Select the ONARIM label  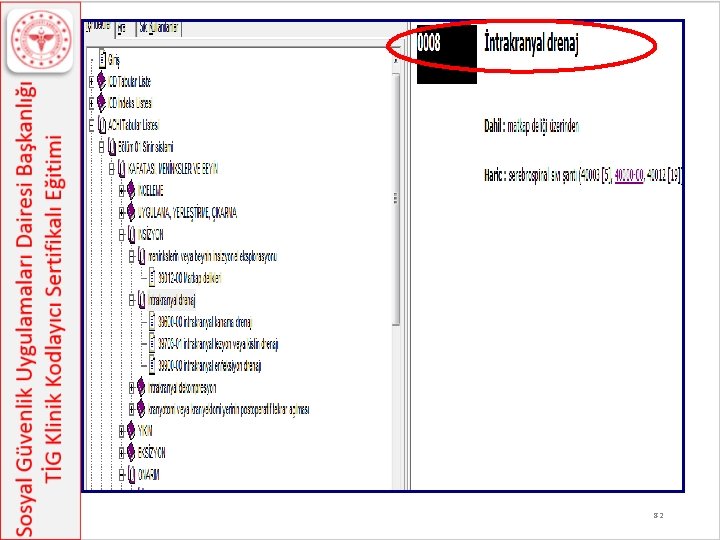coord(149,474)
